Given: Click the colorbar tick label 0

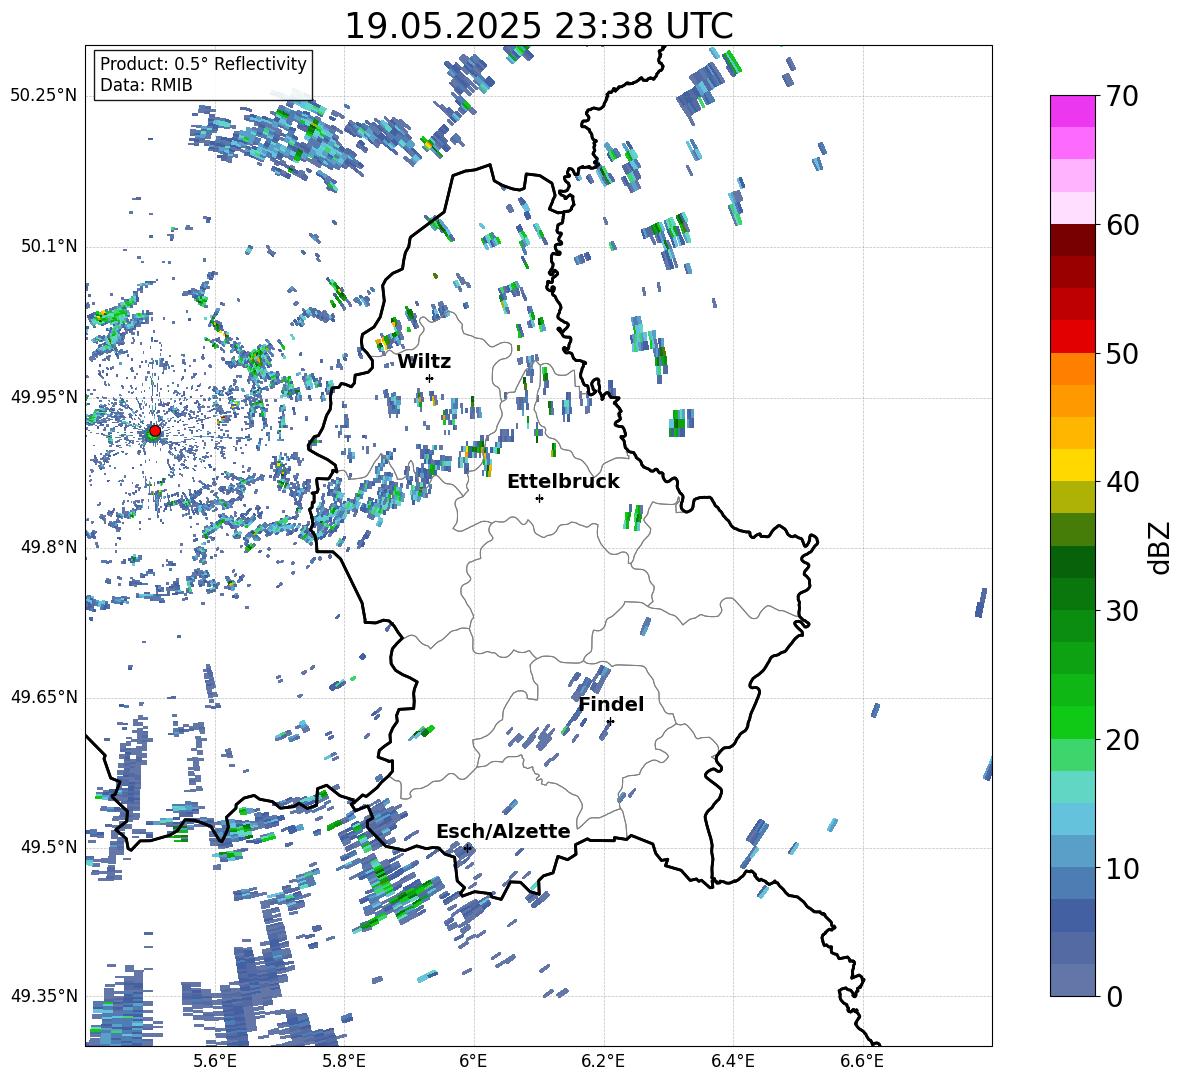Looking at the screenshot, I should pos(1114,997).
